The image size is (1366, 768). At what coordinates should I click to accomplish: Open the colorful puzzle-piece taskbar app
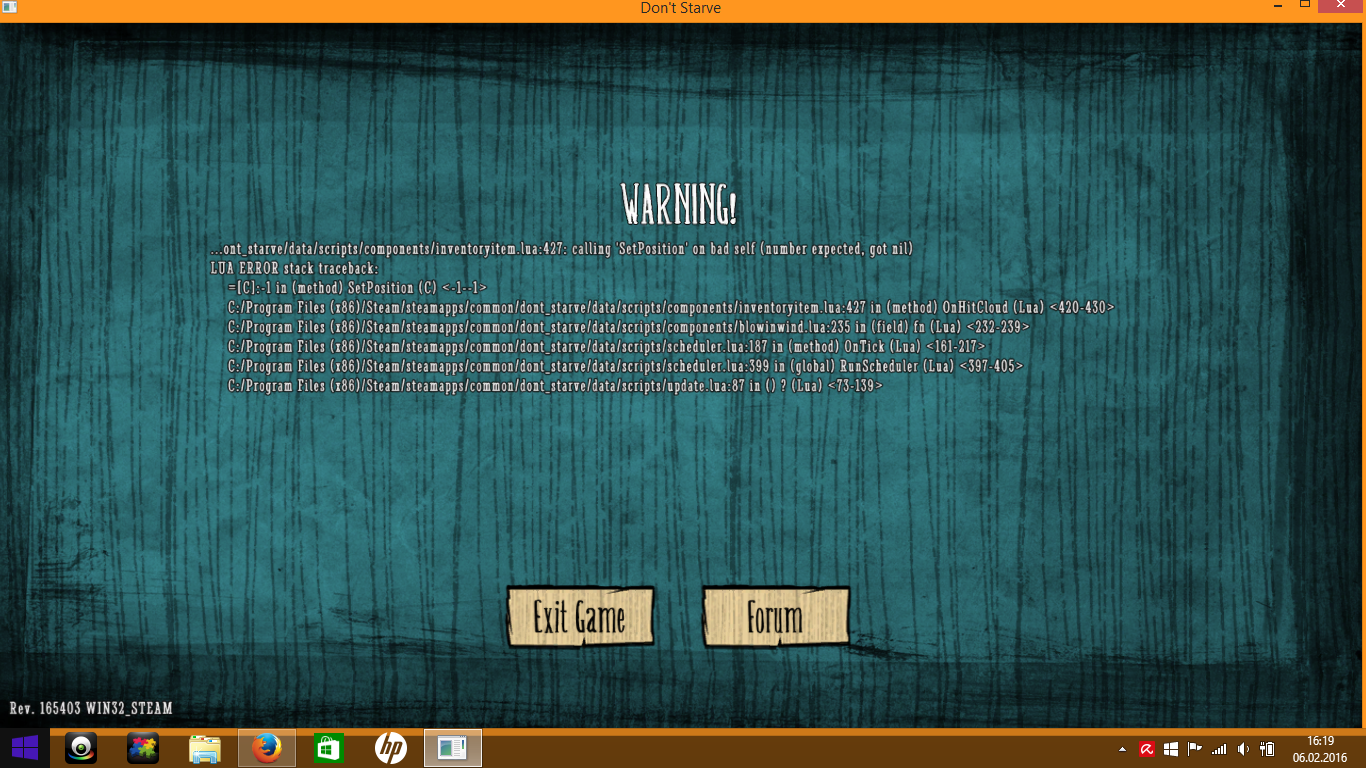pos(143,748)
